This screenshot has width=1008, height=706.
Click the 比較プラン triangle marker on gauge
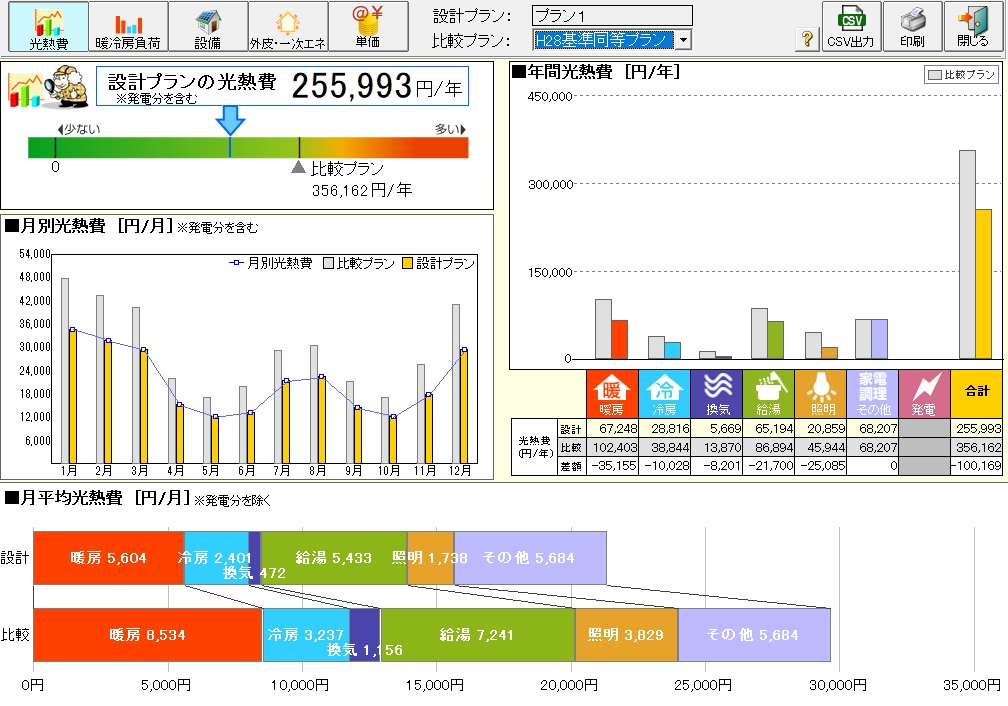298,167
